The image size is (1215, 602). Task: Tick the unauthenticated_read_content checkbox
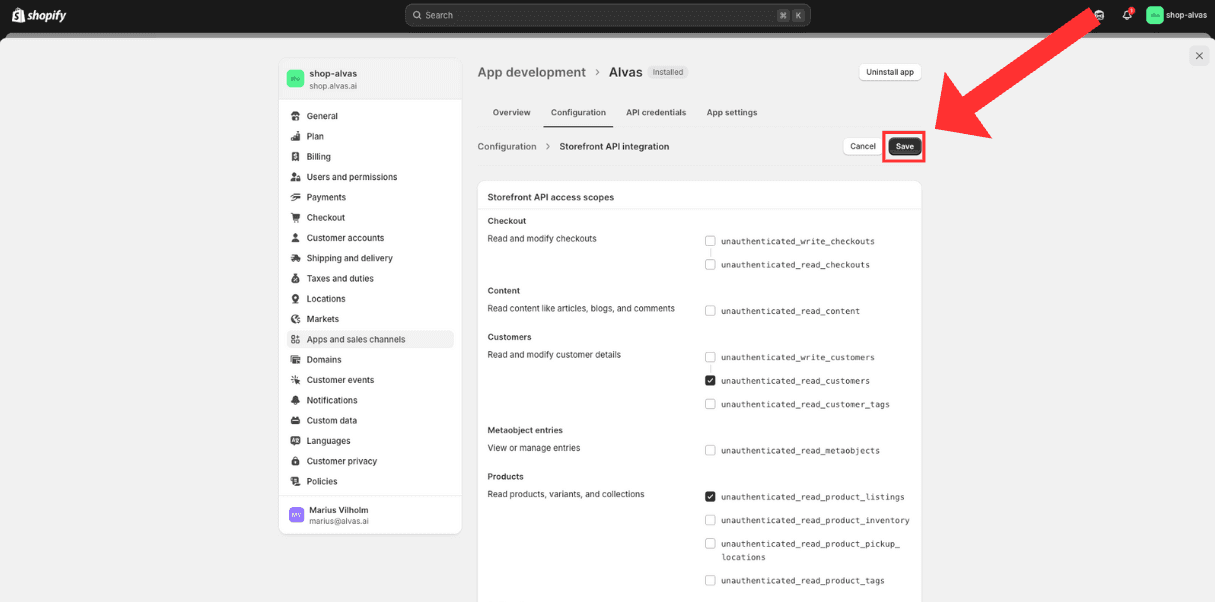(x=710, y=311)
